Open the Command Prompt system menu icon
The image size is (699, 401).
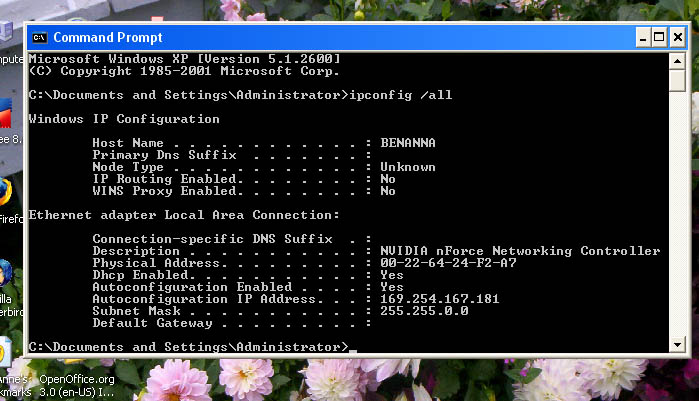pyautogui.click(x=39, y=37)
